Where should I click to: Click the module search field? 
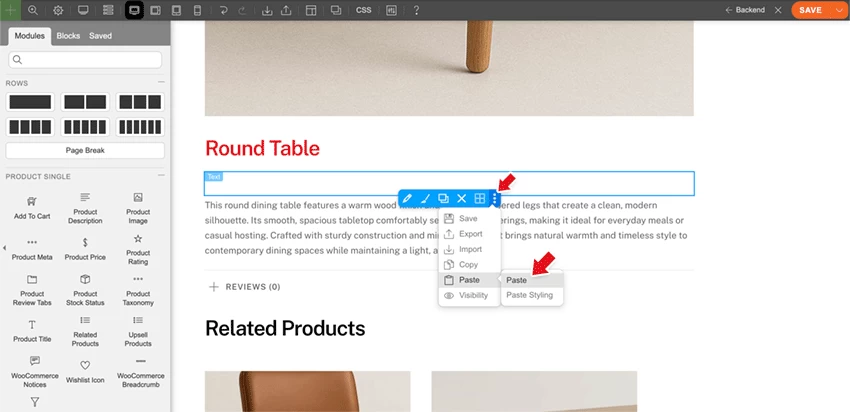pyautogui.click(x=85, y=60)
